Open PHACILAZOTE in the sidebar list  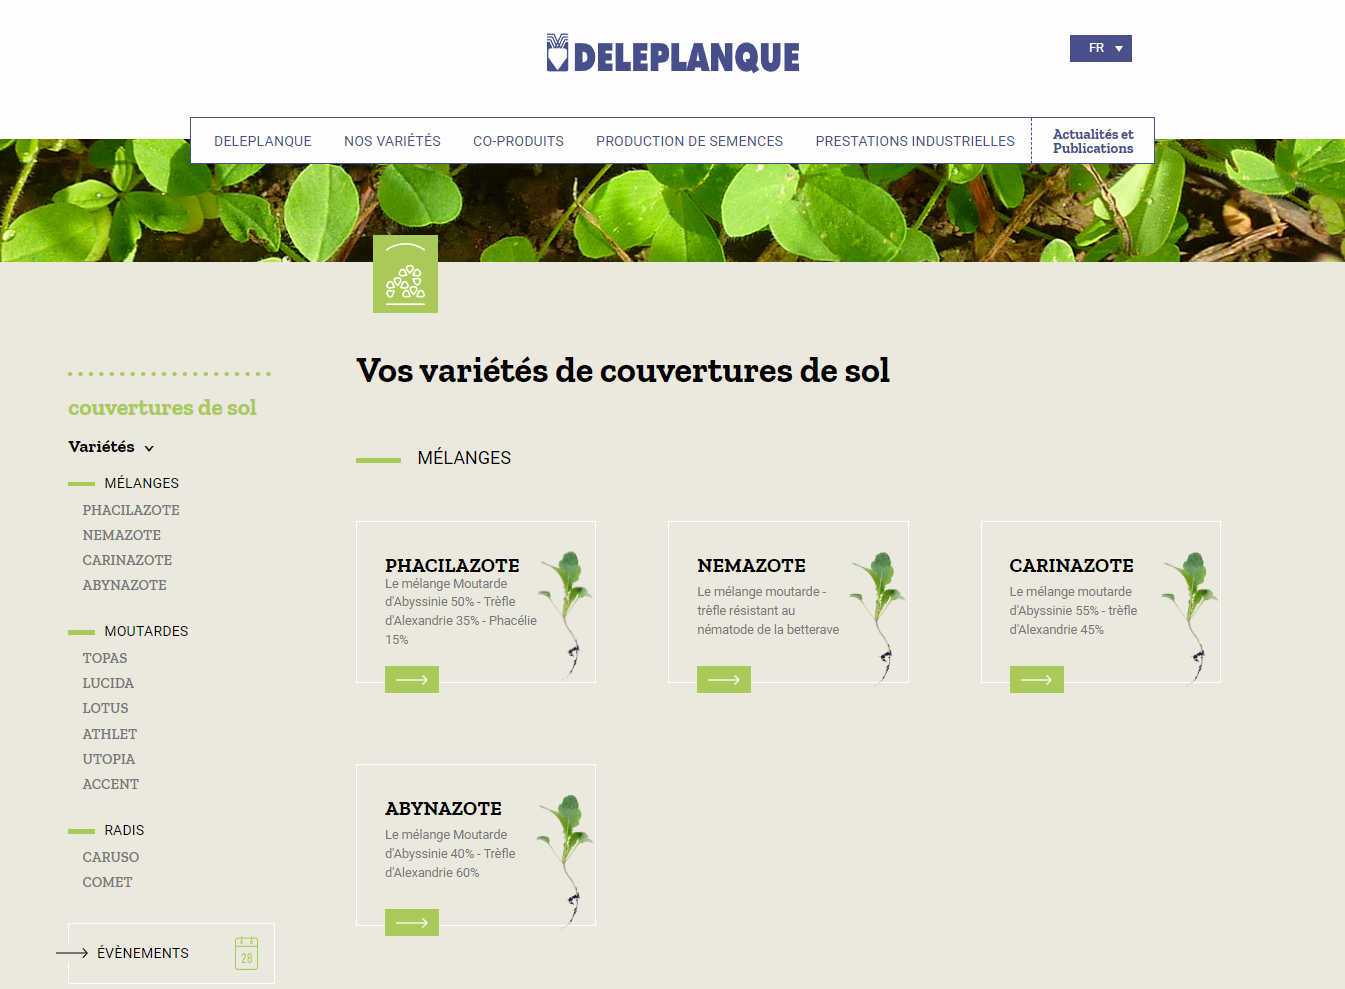click(131, 510)
